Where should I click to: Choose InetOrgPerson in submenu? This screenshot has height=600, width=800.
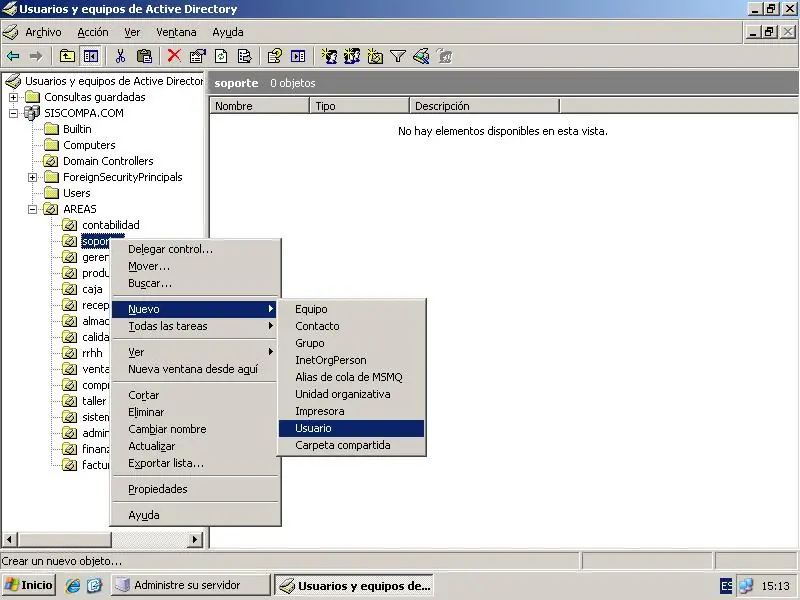coord(352,360)
